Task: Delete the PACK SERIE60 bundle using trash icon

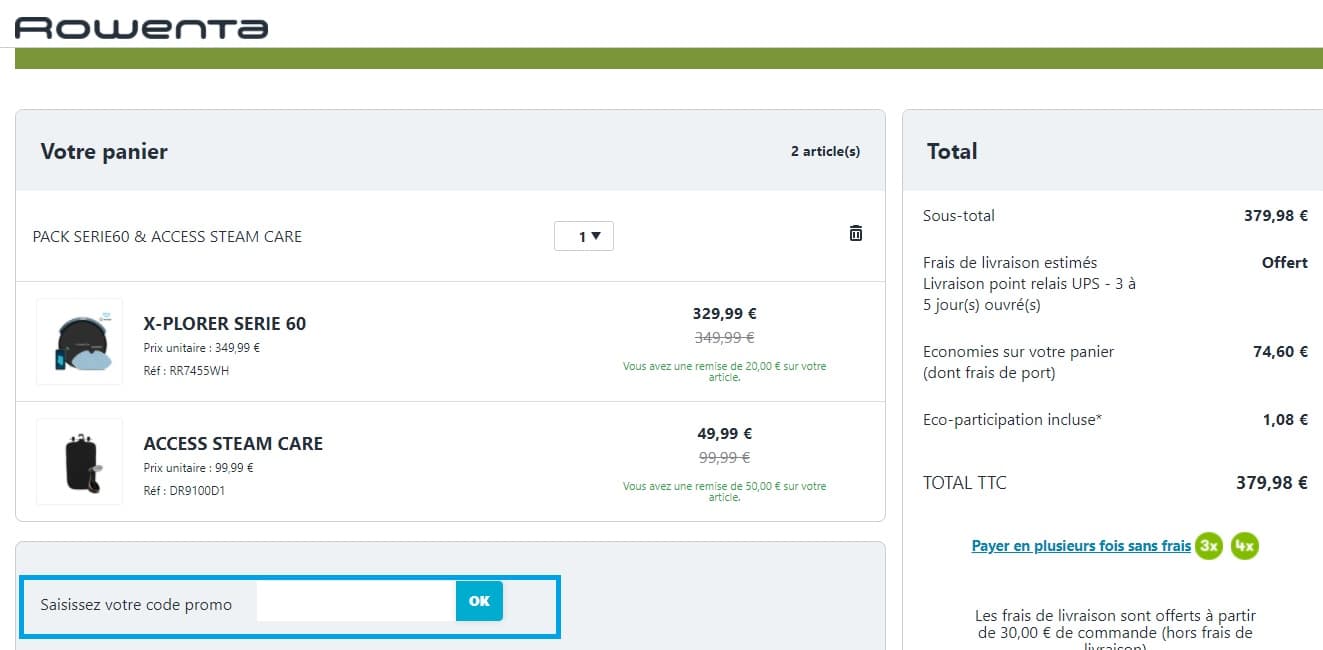Action: (x=855, y=232)
